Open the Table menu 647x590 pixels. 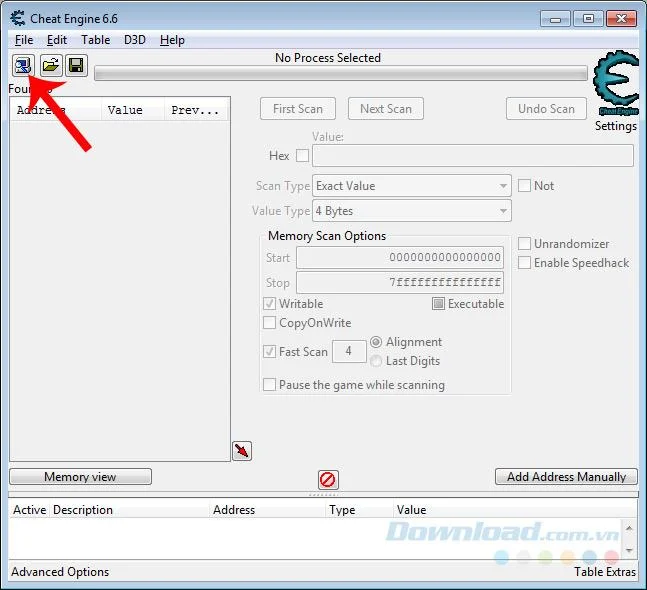[95, 40]
